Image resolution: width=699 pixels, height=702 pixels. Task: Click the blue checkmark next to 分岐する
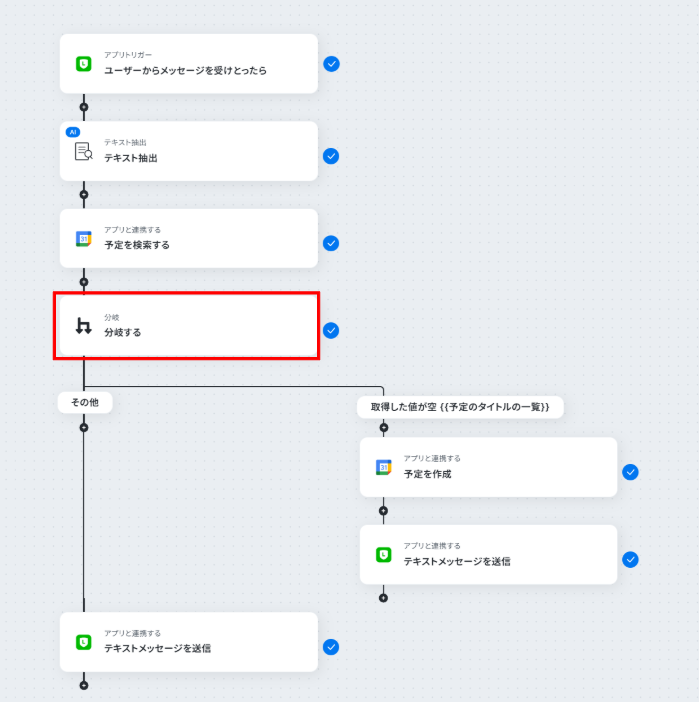(331, 330)
